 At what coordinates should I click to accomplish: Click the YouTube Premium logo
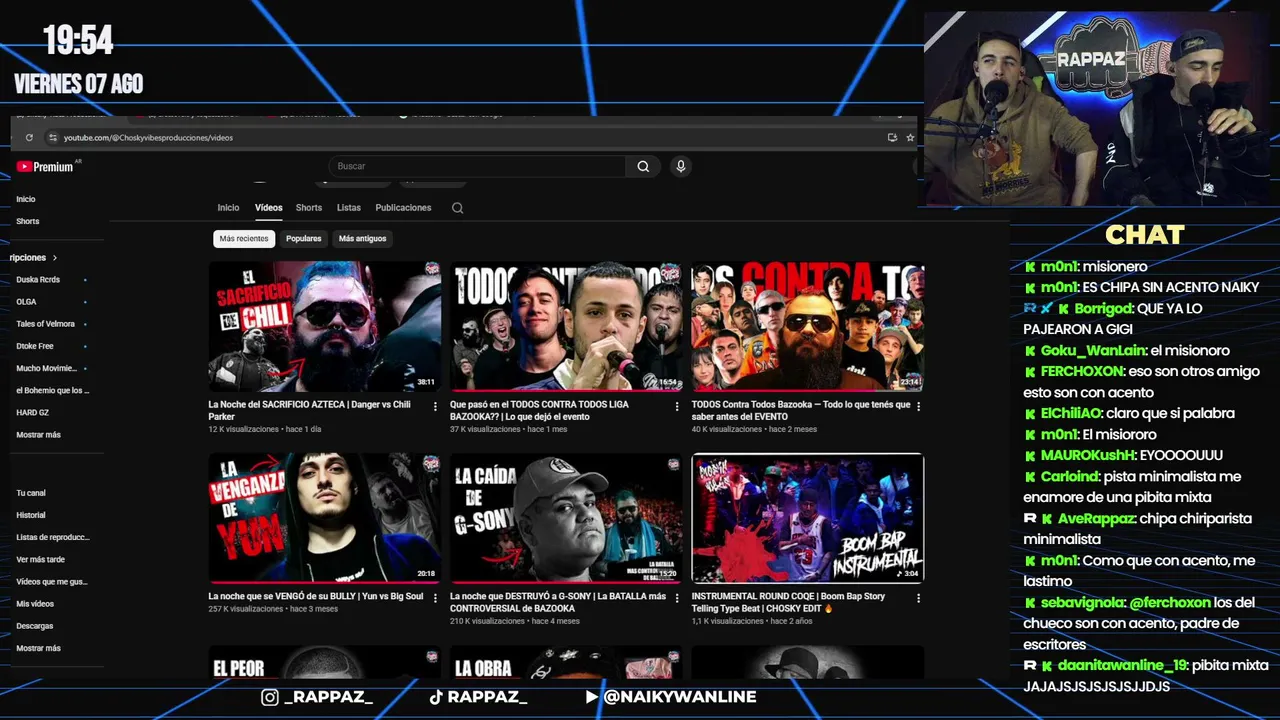pos(45,167)
